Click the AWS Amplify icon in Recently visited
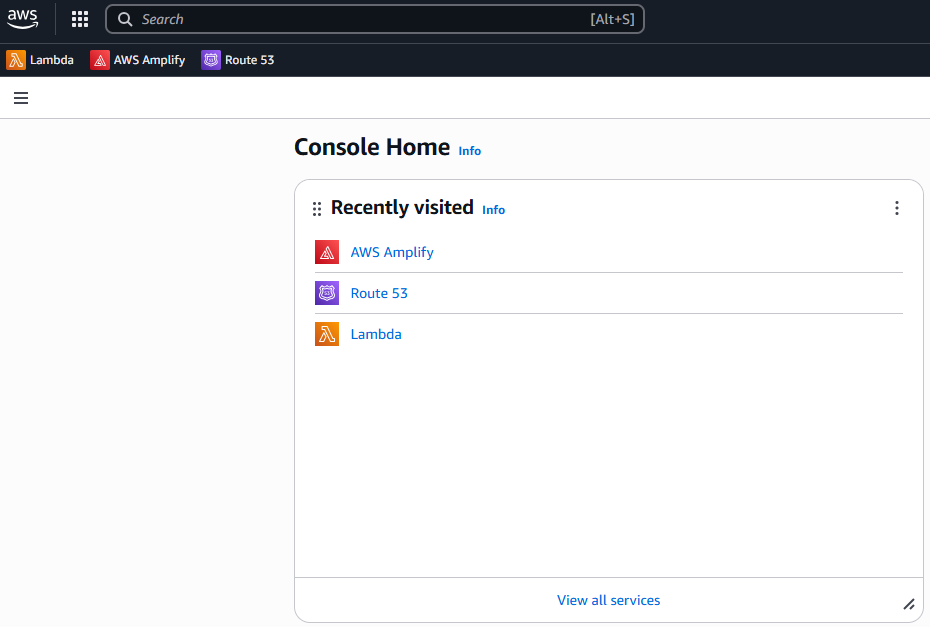 327,252
